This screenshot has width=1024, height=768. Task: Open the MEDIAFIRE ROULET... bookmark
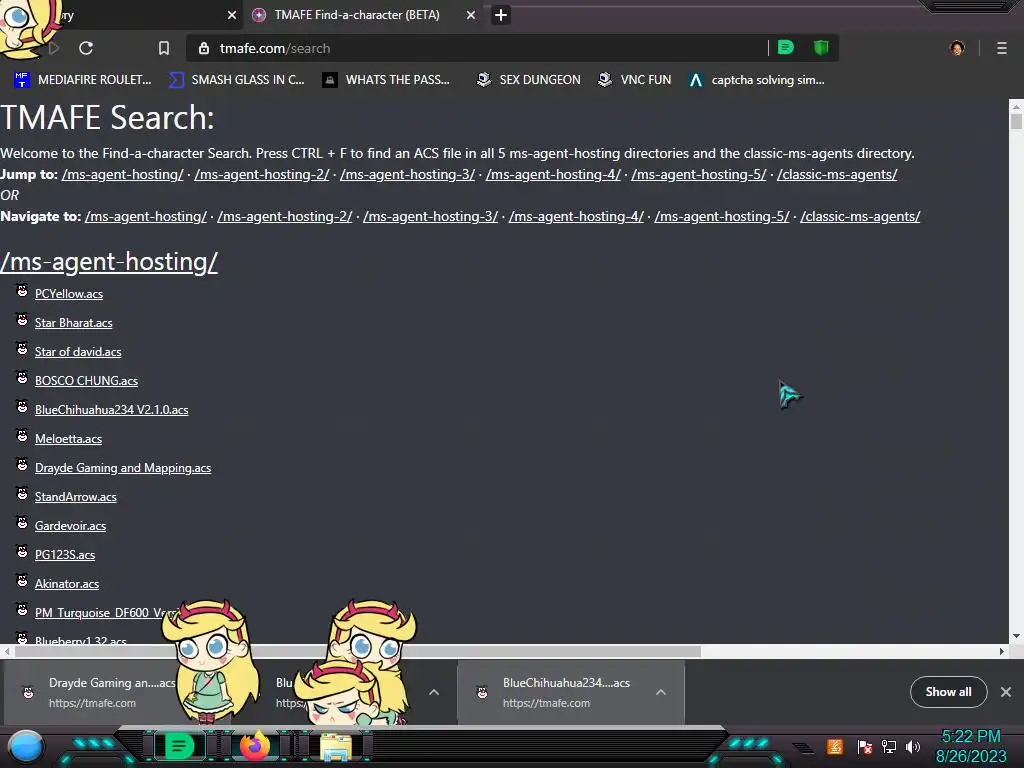pos(83,80)
